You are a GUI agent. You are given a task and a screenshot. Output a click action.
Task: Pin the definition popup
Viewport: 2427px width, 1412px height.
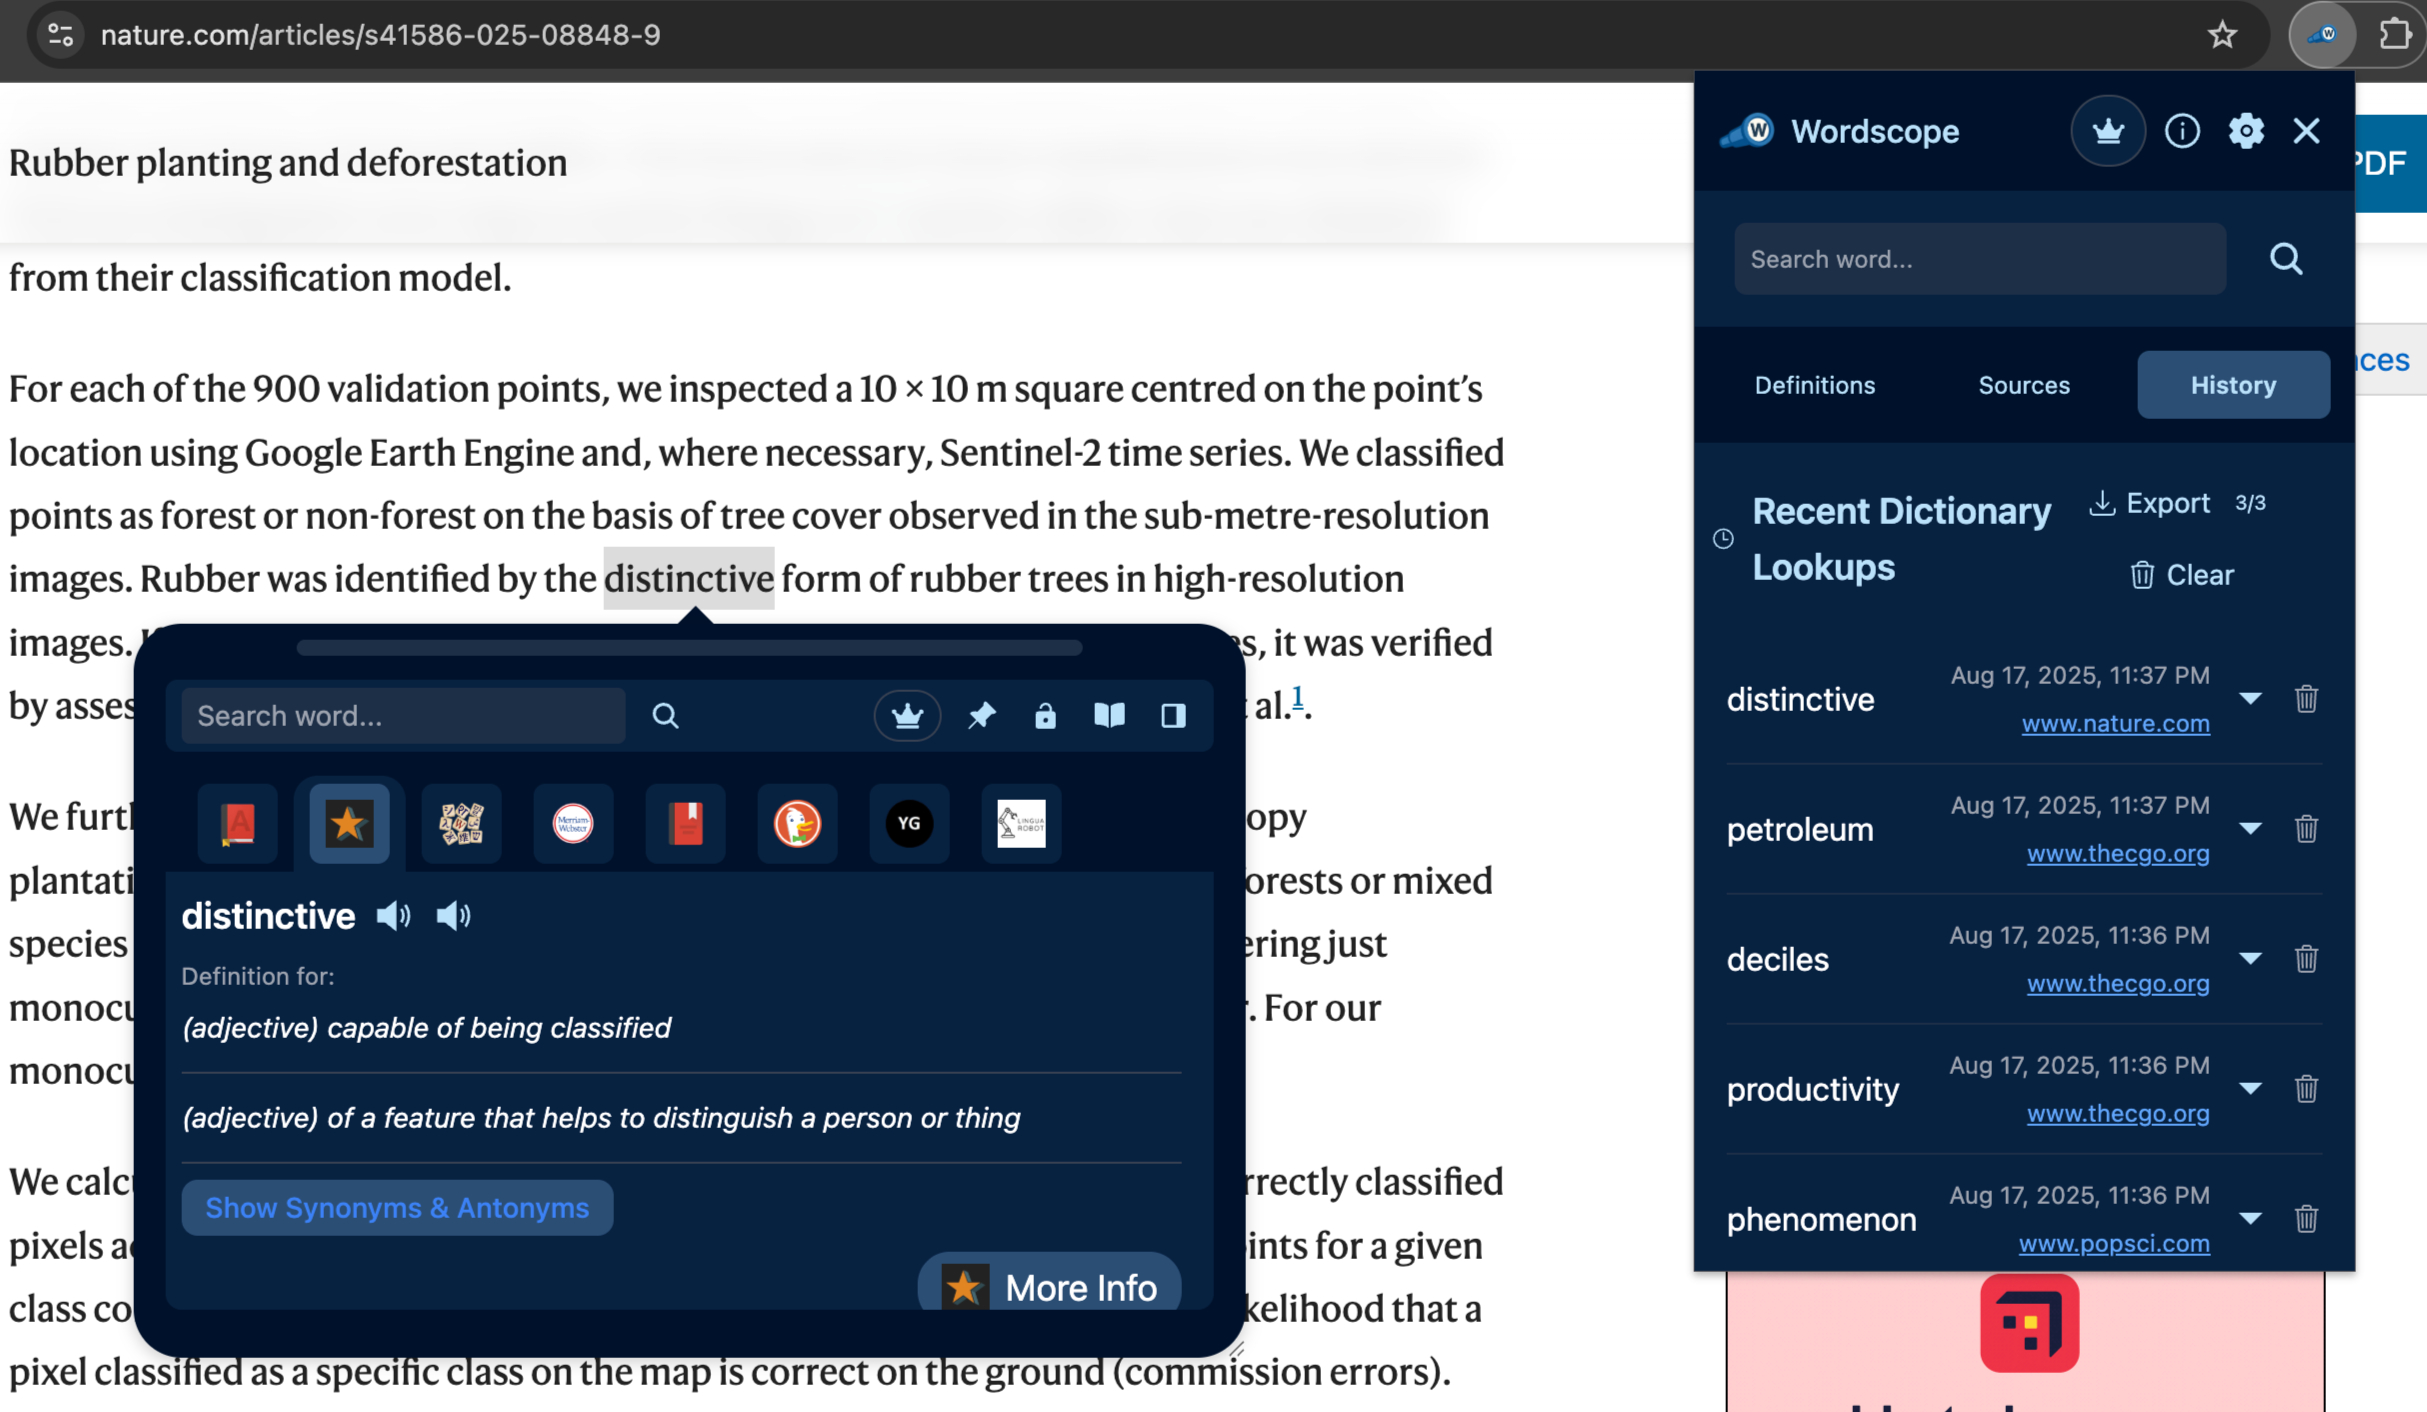pyautogui.click(x=981, y=715)
